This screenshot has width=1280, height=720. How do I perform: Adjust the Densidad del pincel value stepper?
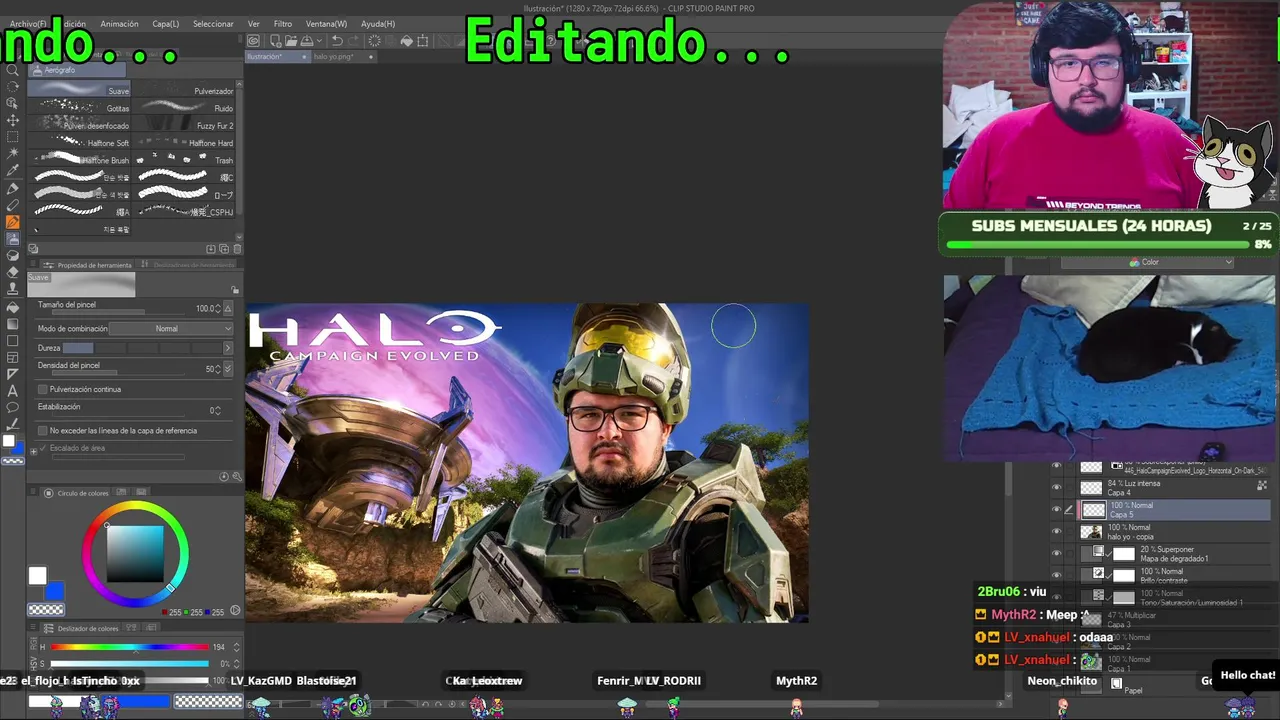(216, 369)
